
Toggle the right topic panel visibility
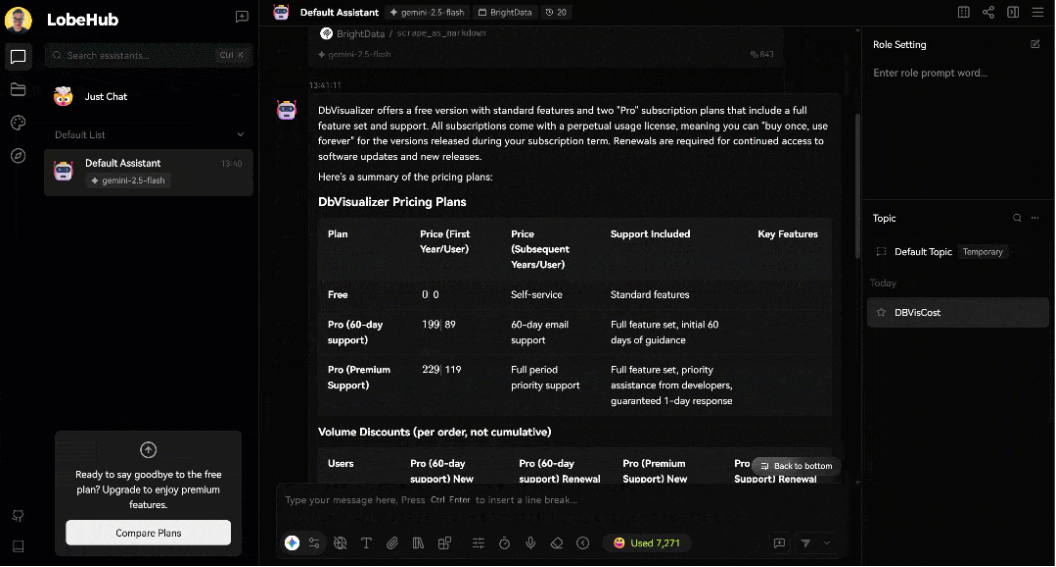[1013, 12]
